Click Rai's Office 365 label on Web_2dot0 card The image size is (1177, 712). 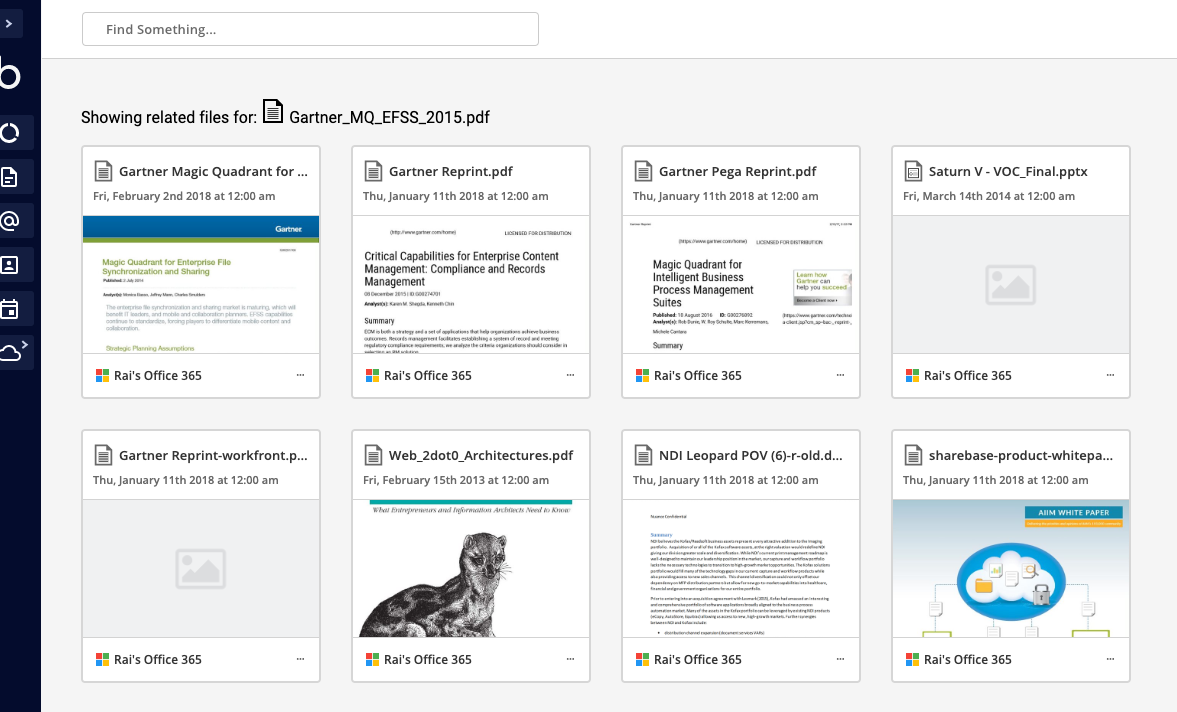(x=428, y=659)
